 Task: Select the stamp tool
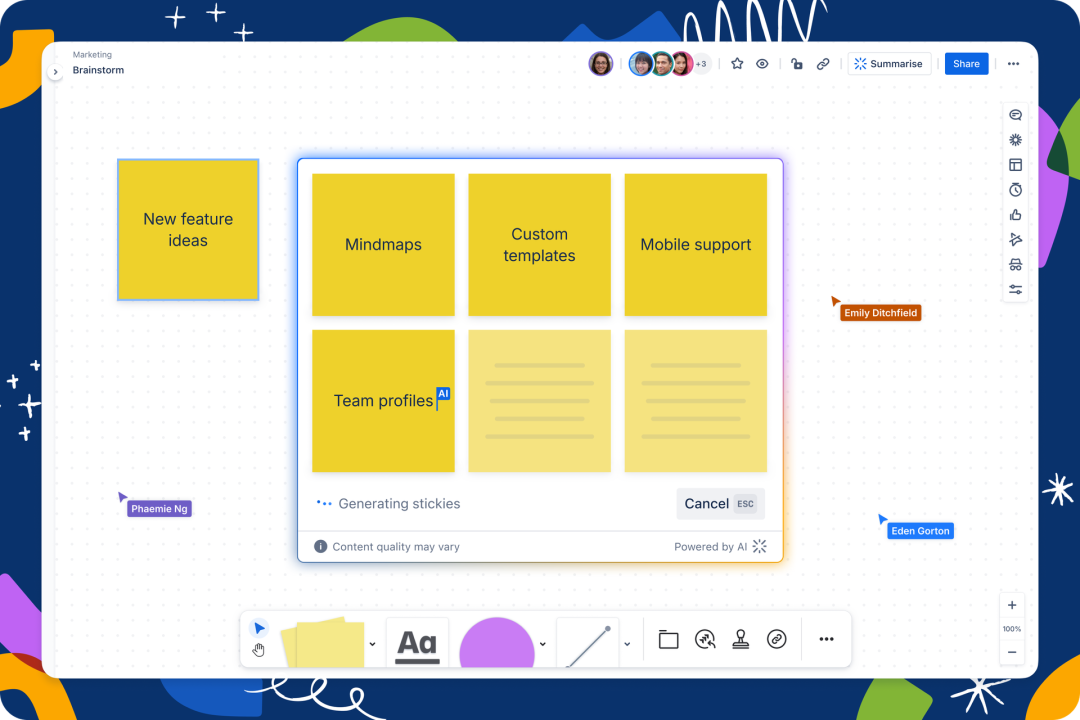tap(740, 639)
